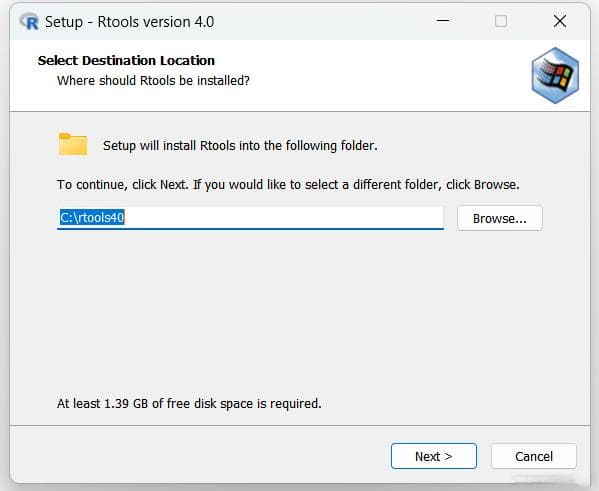Click 'Where should Rtools be installed?' subtitle
The height and width of the screenshot is (491, 599).
(153, 81)
